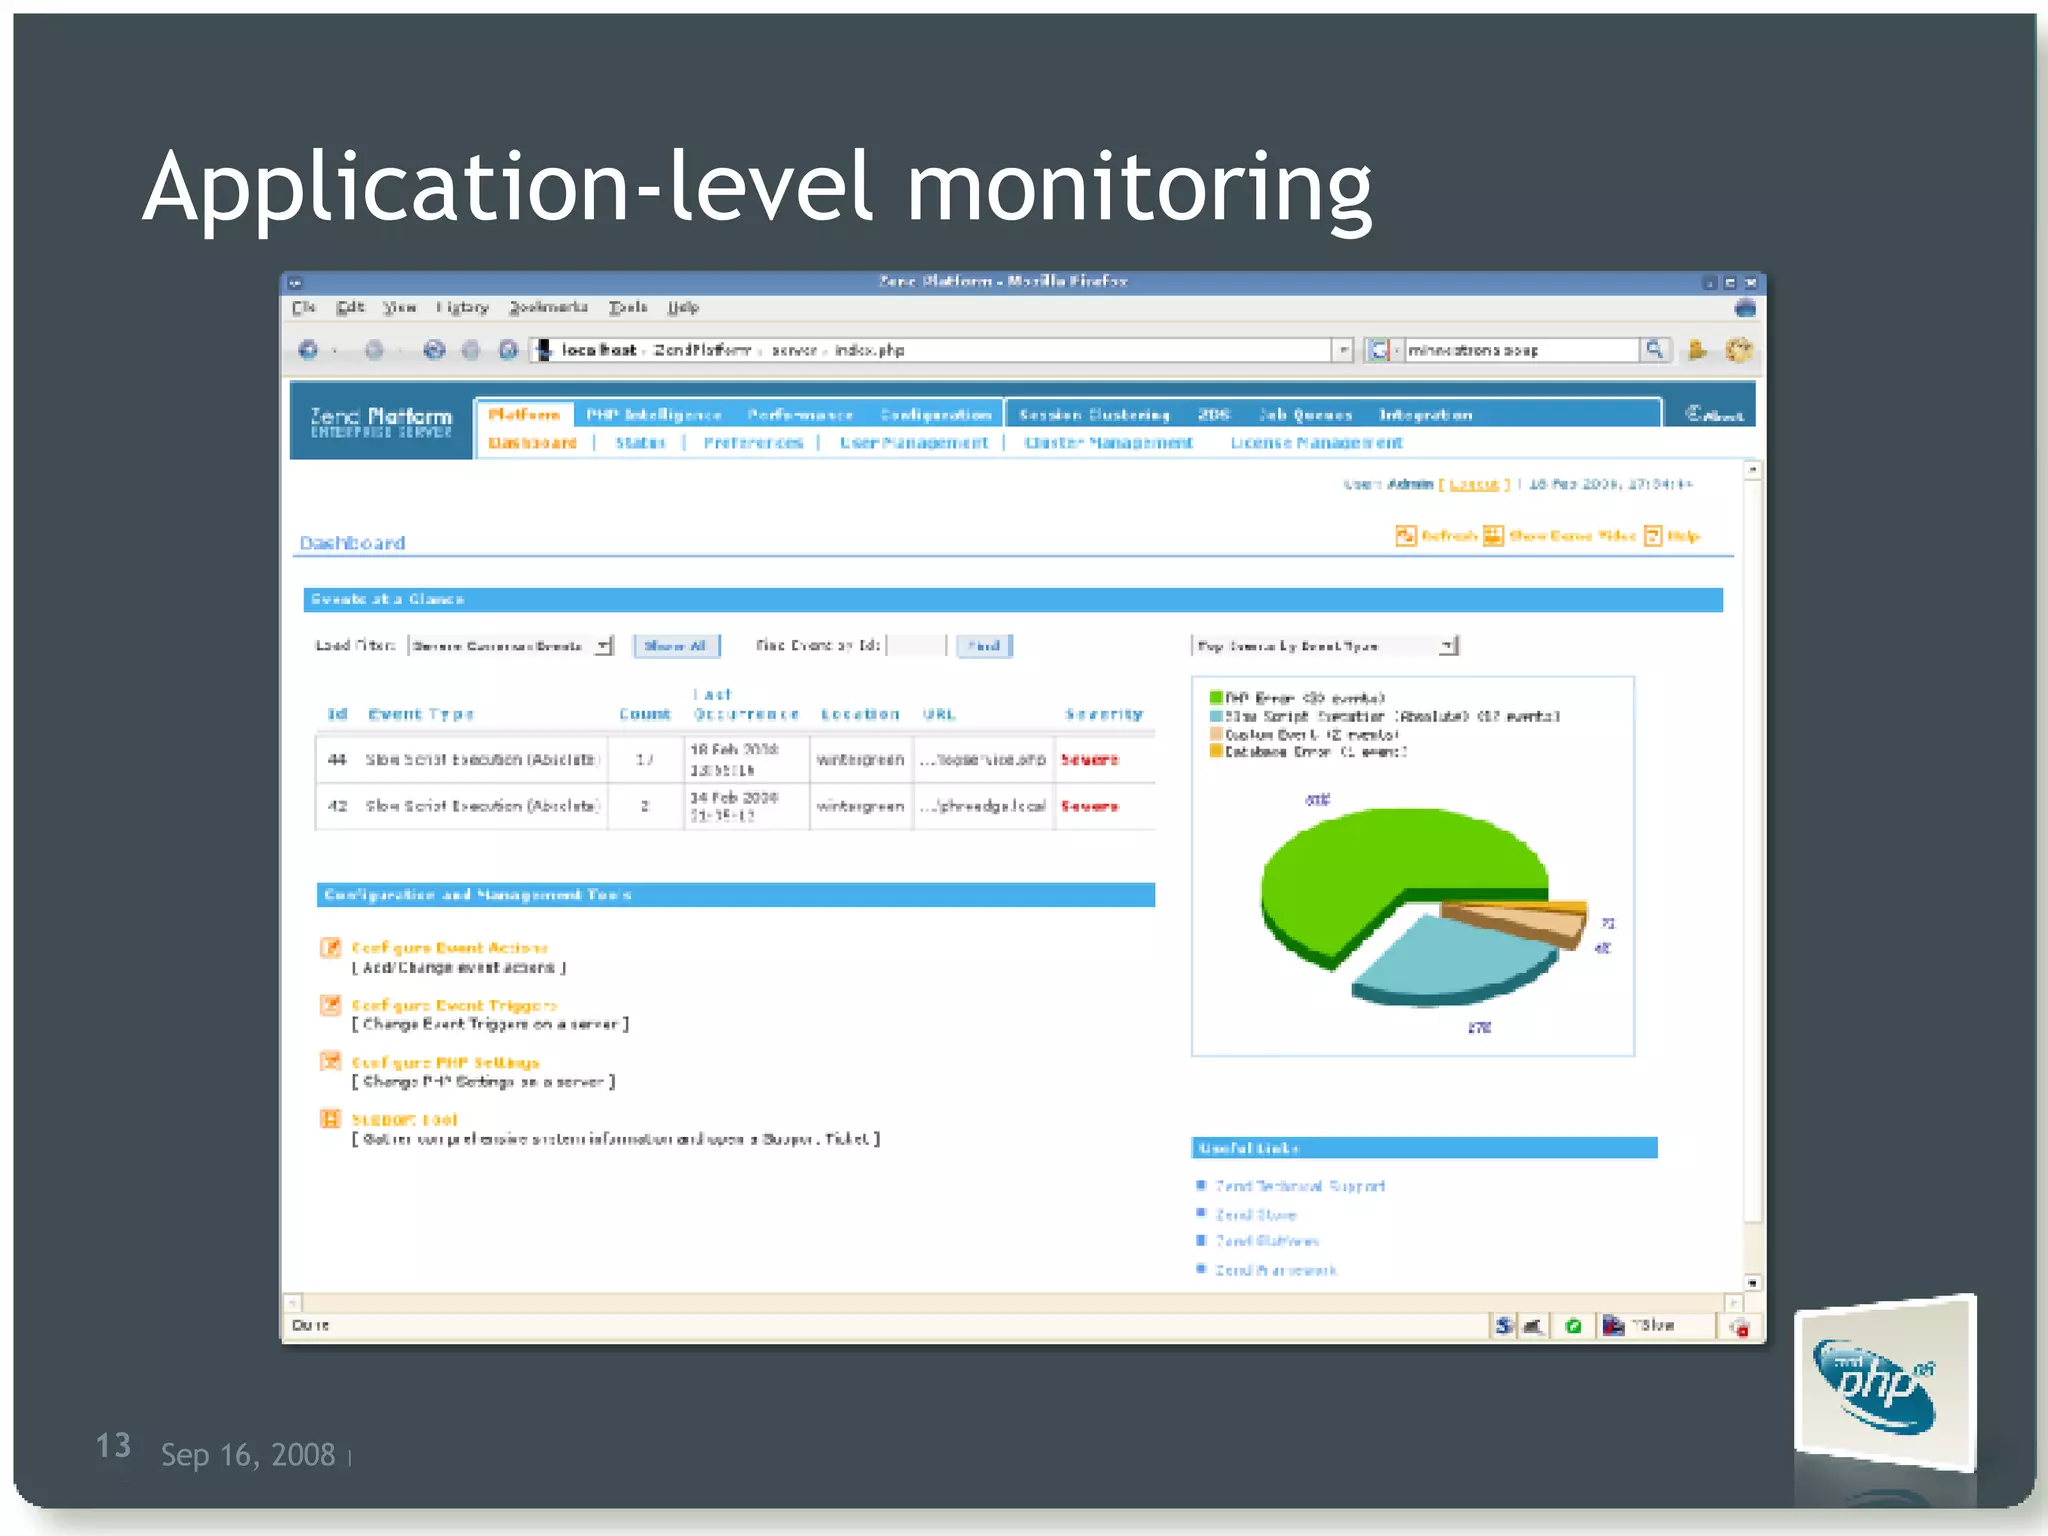Click the Find button
Screen dimensions: 2048x1536
(x=984, y=646)
